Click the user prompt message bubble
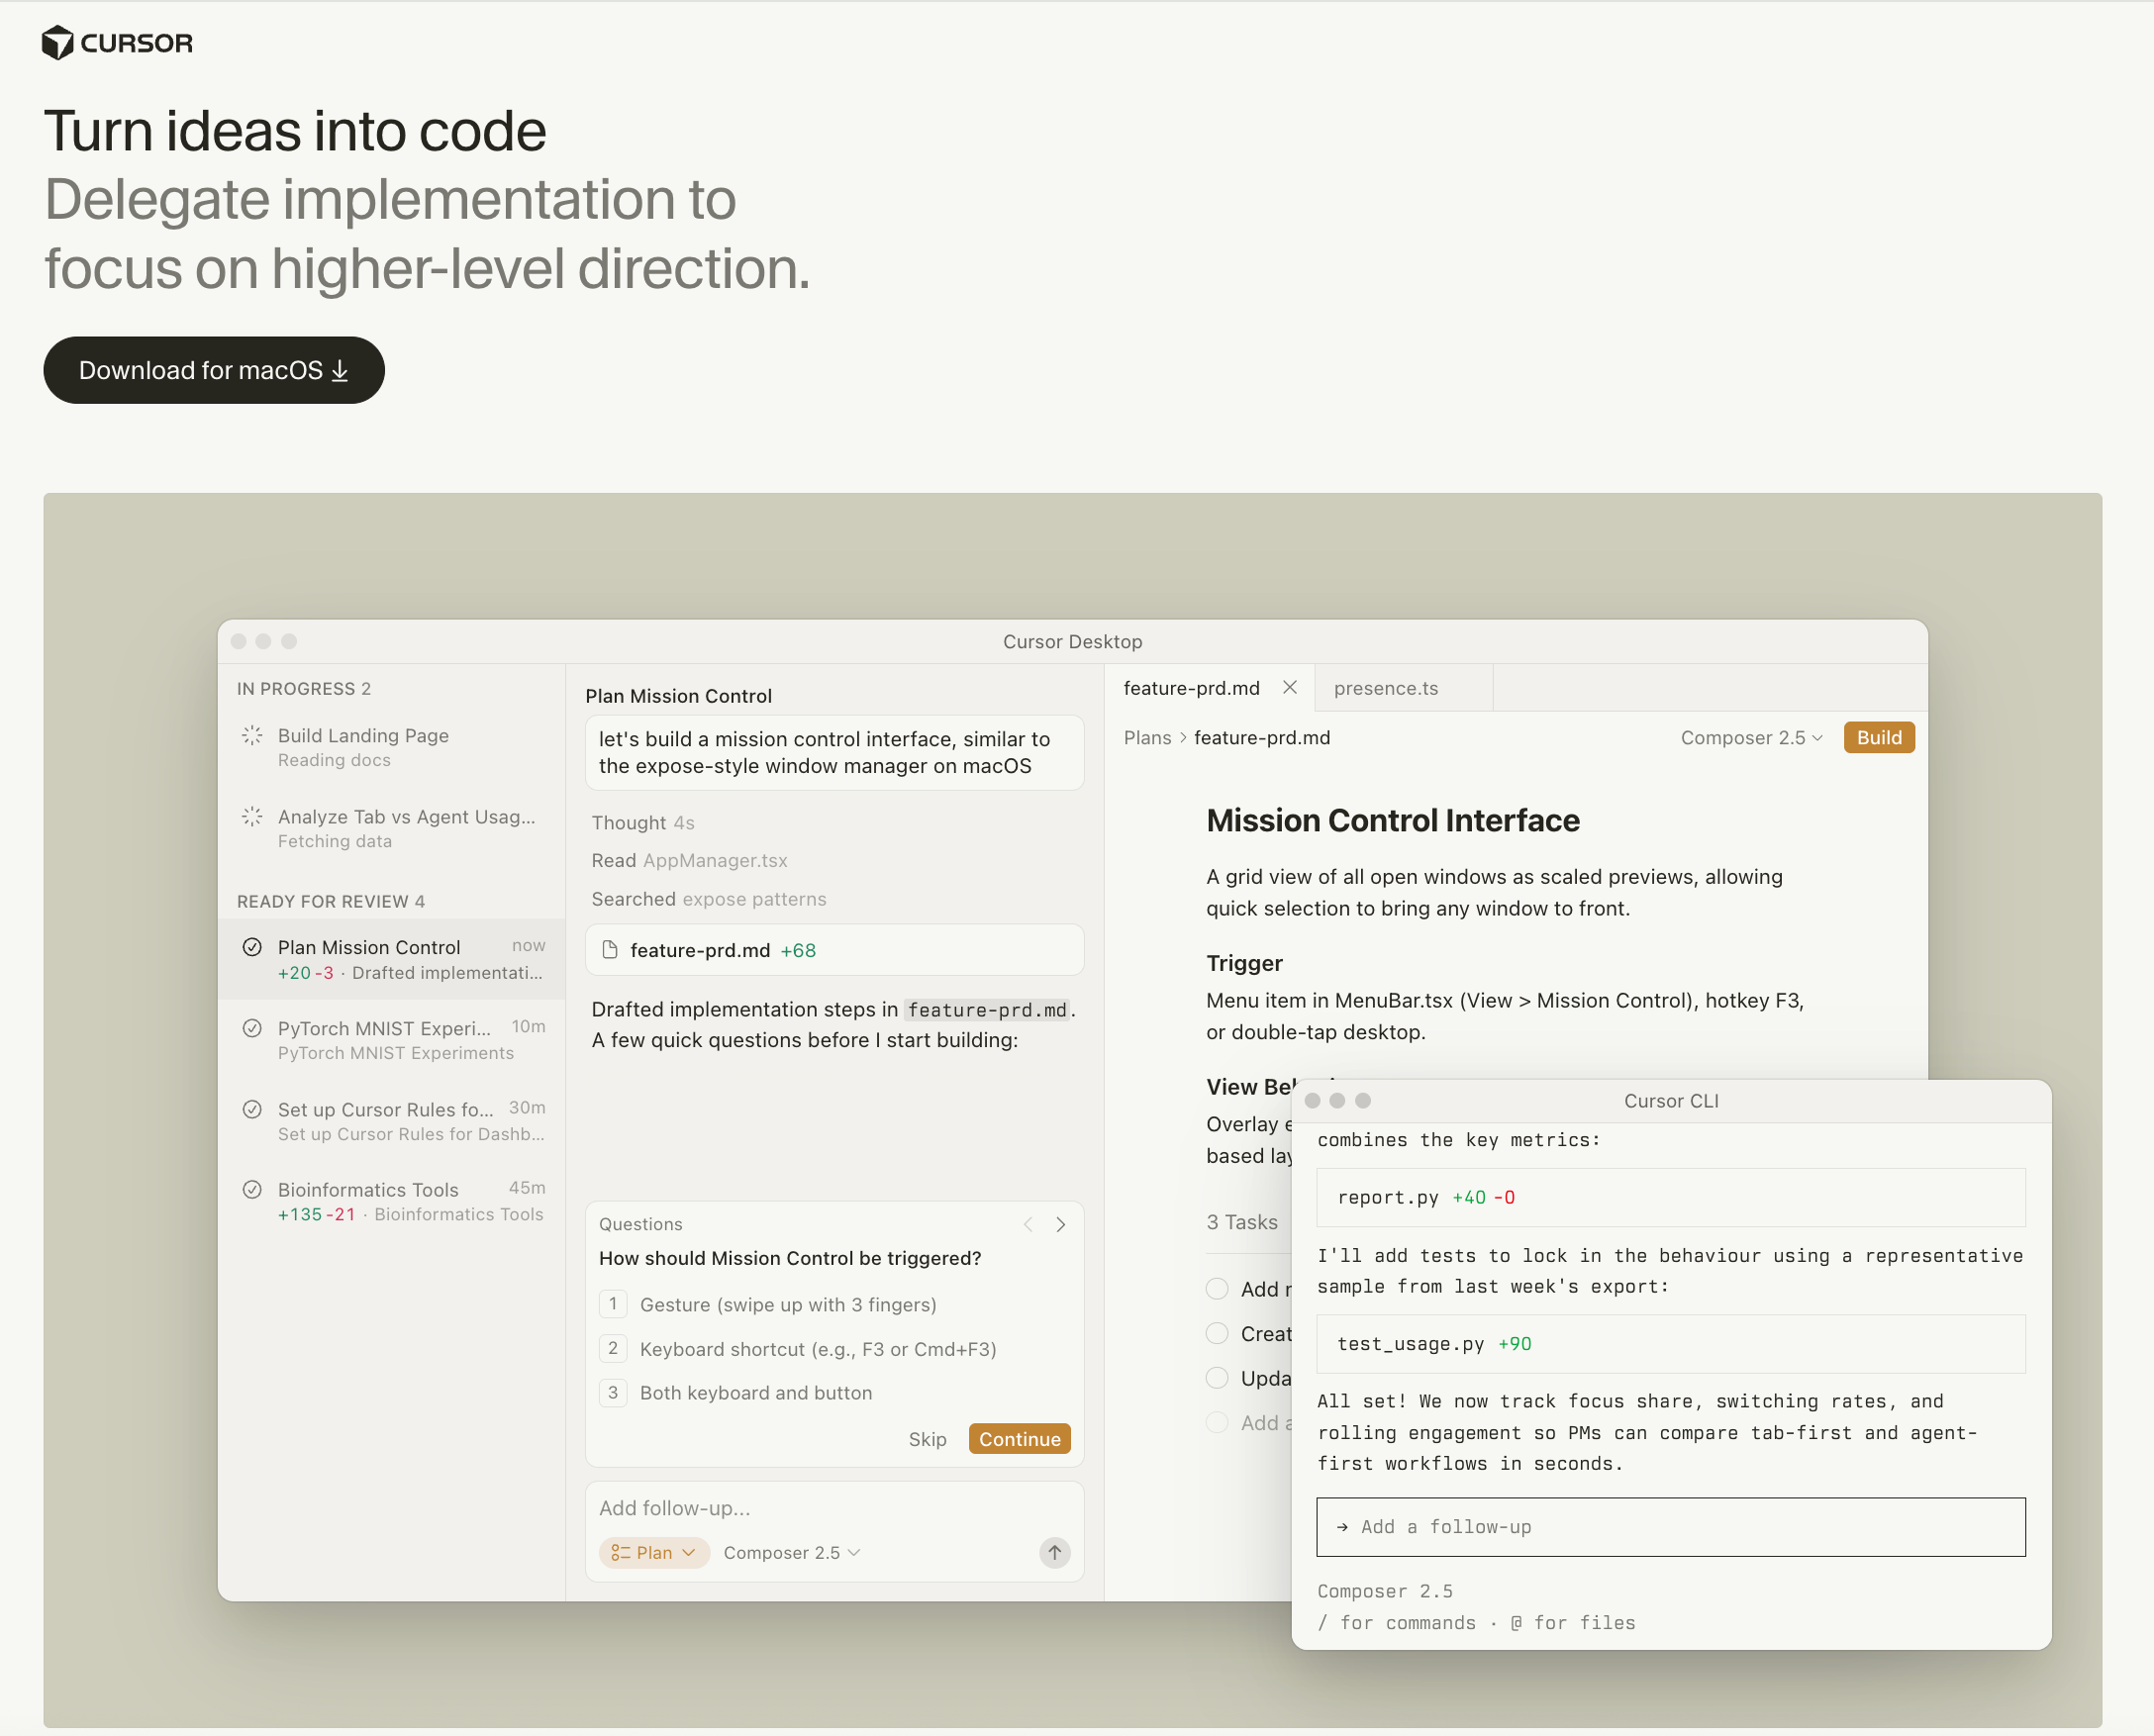This screenshot has width=2154, height=1736. point(834,752)
